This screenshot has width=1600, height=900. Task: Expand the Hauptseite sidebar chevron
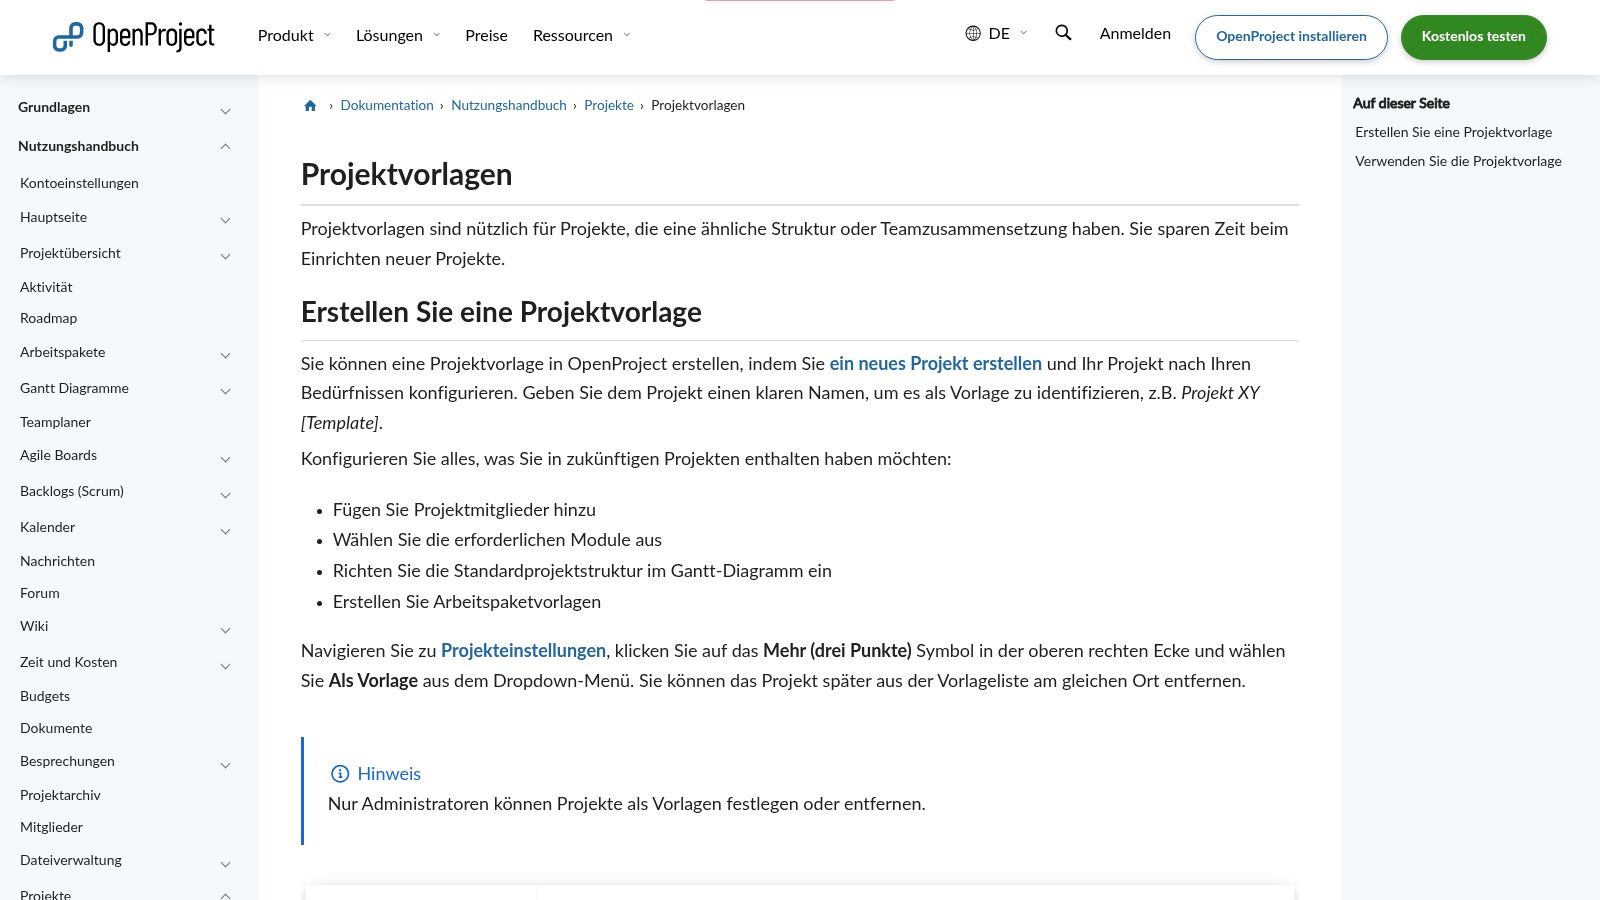225,220
